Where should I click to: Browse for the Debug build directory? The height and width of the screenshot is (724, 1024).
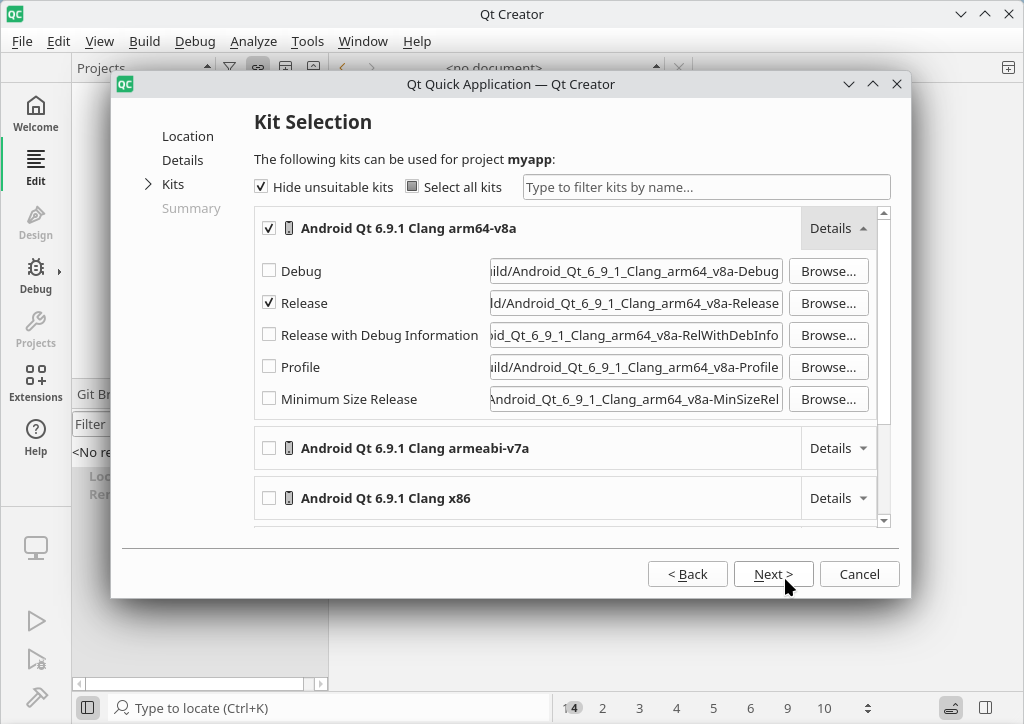829,271
